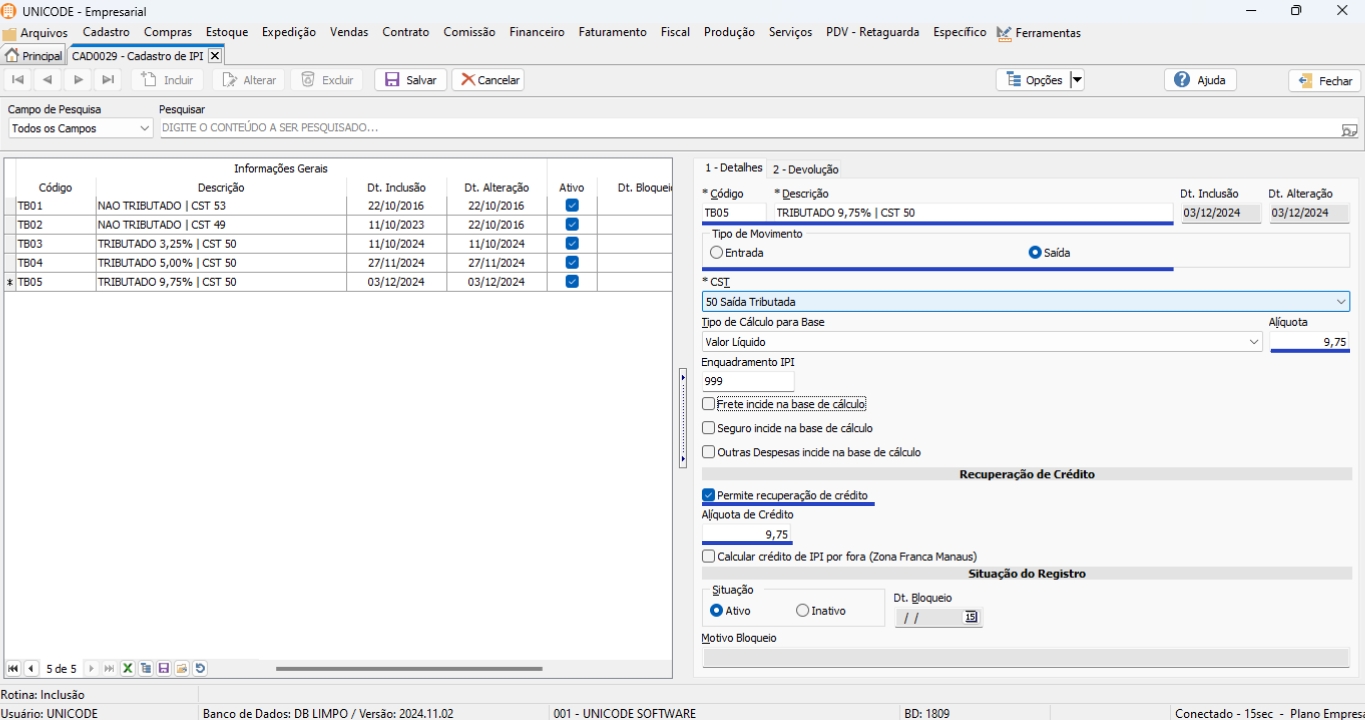This screenshot has height=720, width=1365.
Task: Click the Cancelar button
Action: [488, 80]
